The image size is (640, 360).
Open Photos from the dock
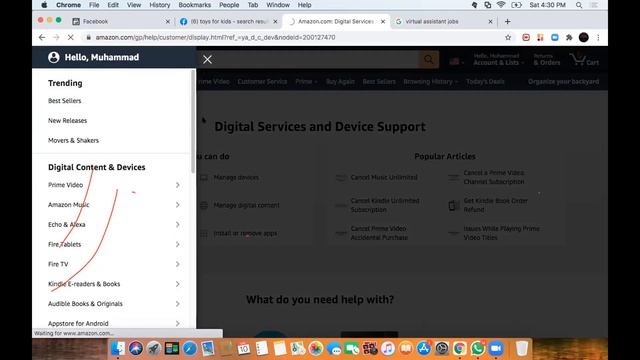(316, 348)
